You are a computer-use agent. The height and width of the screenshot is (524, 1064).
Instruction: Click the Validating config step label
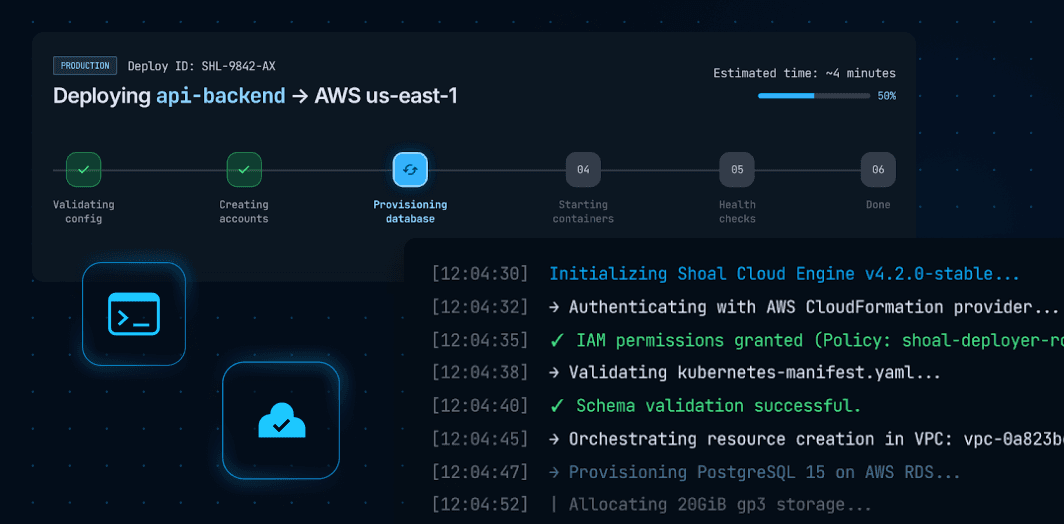(83, 212)
